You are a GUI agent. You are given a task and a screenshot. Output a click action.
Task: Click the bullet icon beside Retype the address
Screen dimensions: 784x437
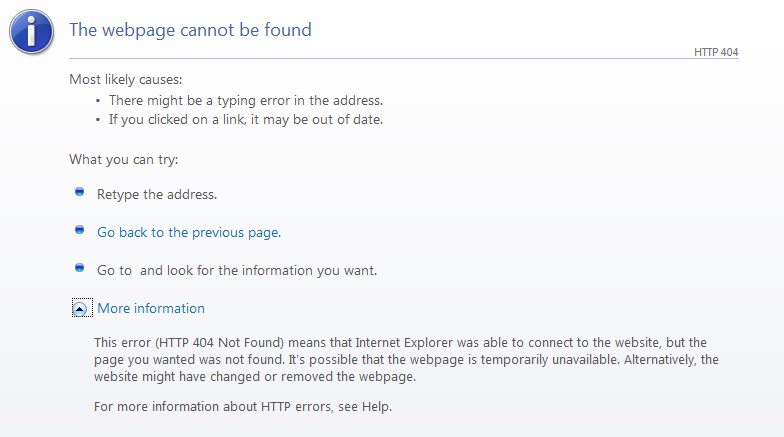click(x=80, y=192)
